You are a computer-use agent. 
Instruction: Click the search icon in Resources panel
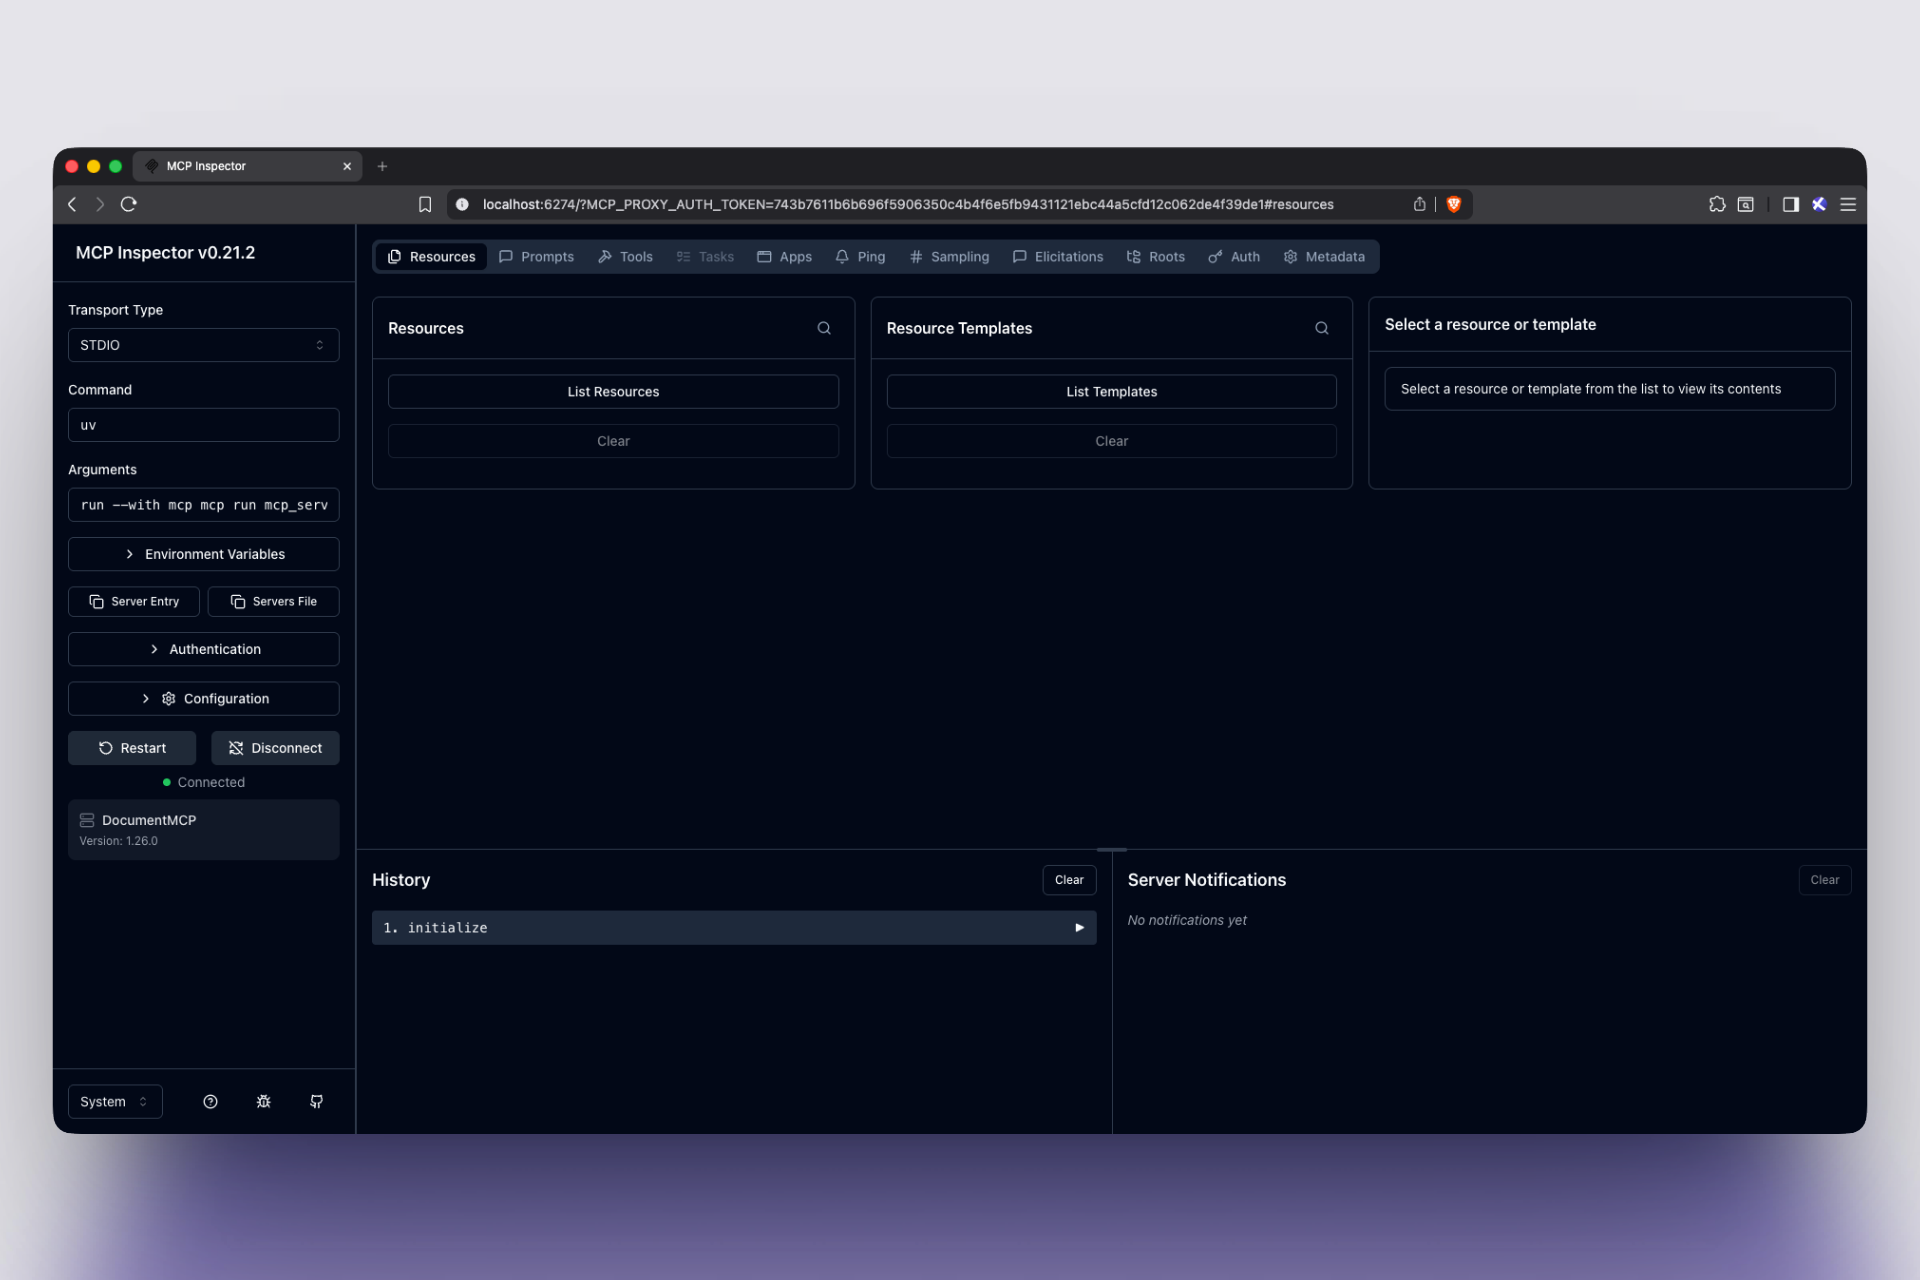click(824, 328)
